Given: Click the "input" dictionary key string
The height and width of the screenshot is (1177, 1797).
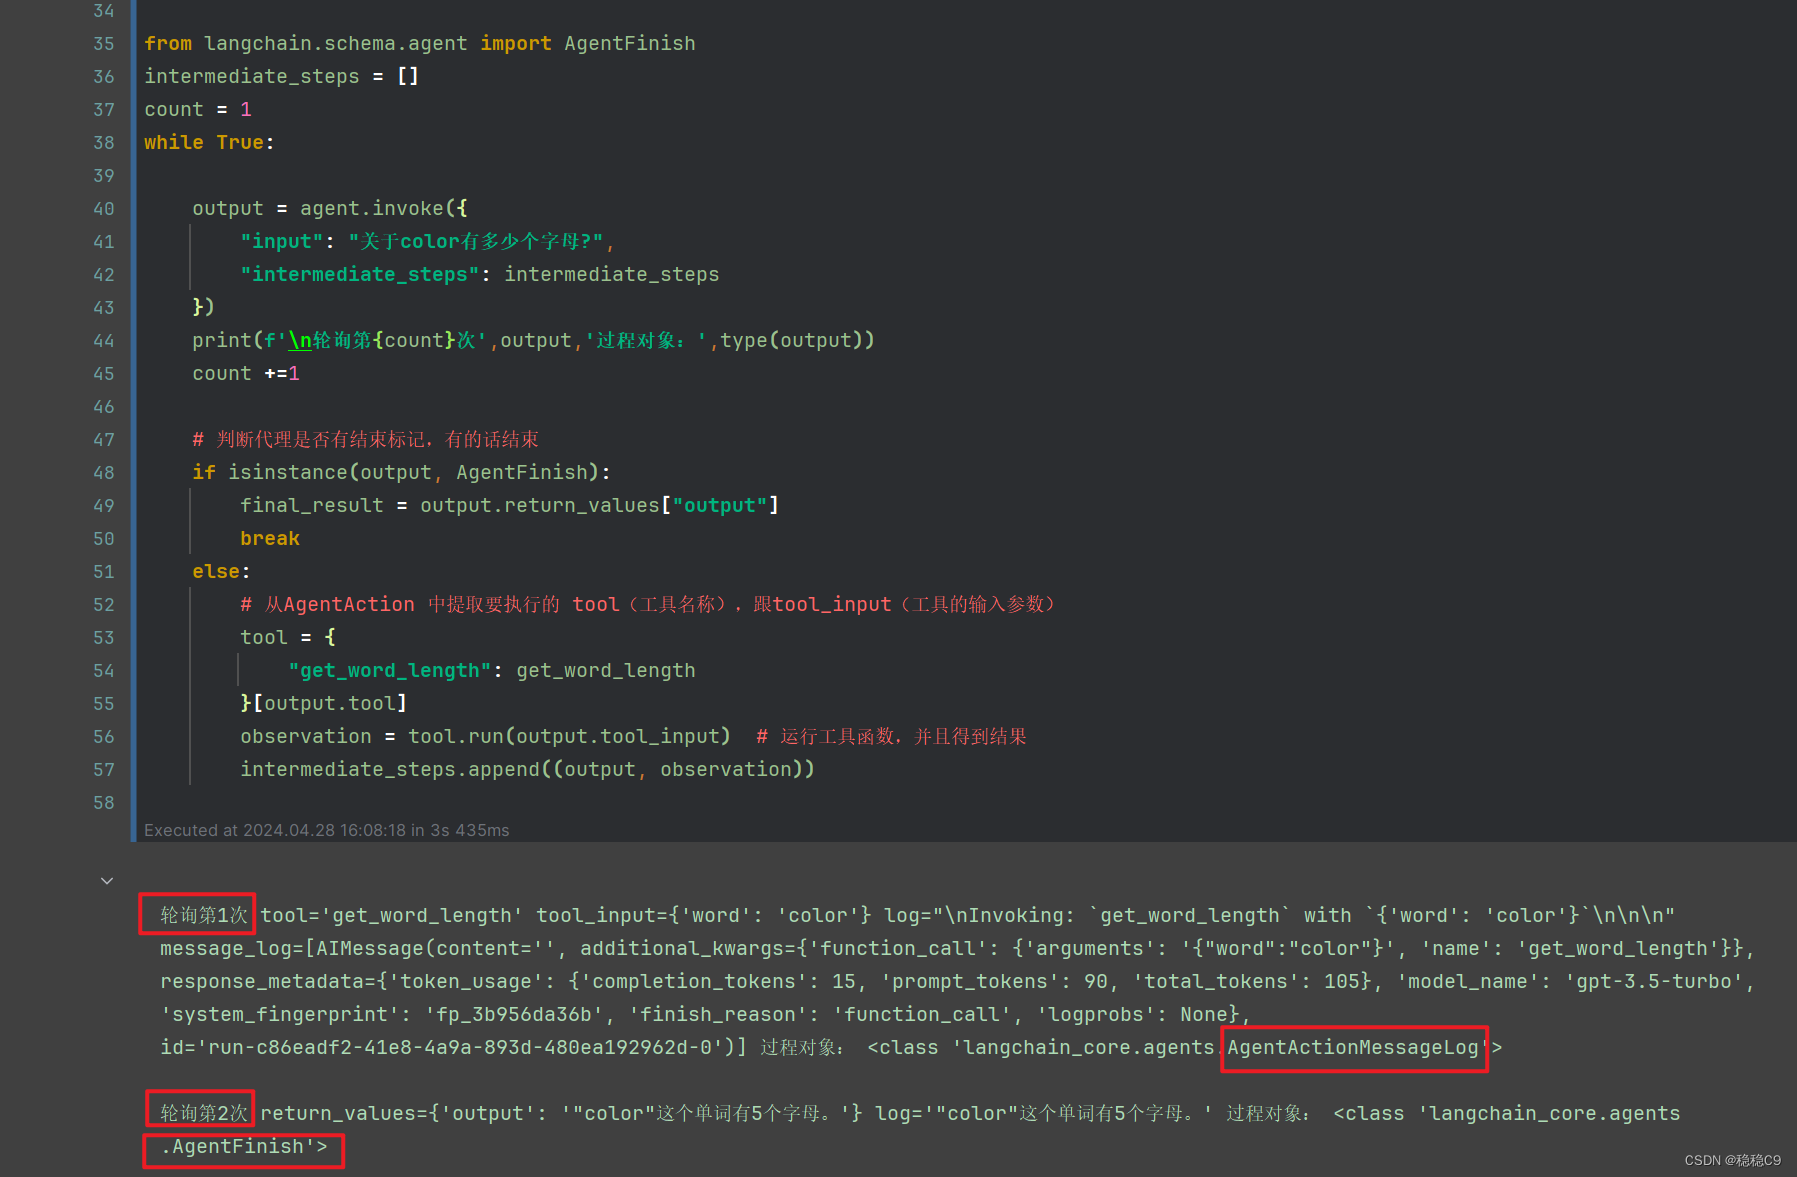Looking at the screenshot, I should pyautogui.click(x=282, y=242).
